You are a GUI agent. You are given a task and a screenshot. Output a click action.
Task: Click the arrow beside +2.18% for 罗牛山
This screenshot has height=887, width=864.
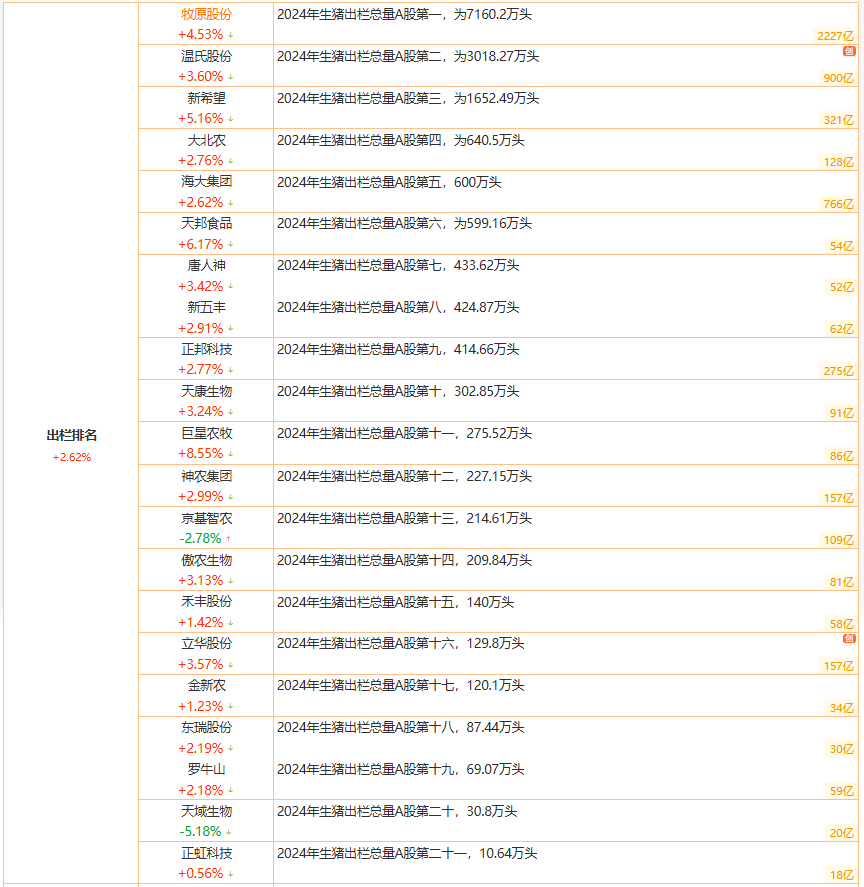(230, 791)
